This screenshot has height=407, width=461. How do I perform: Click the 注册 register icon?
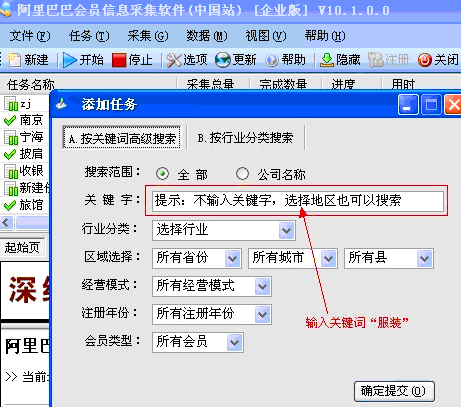click(376, 60)
